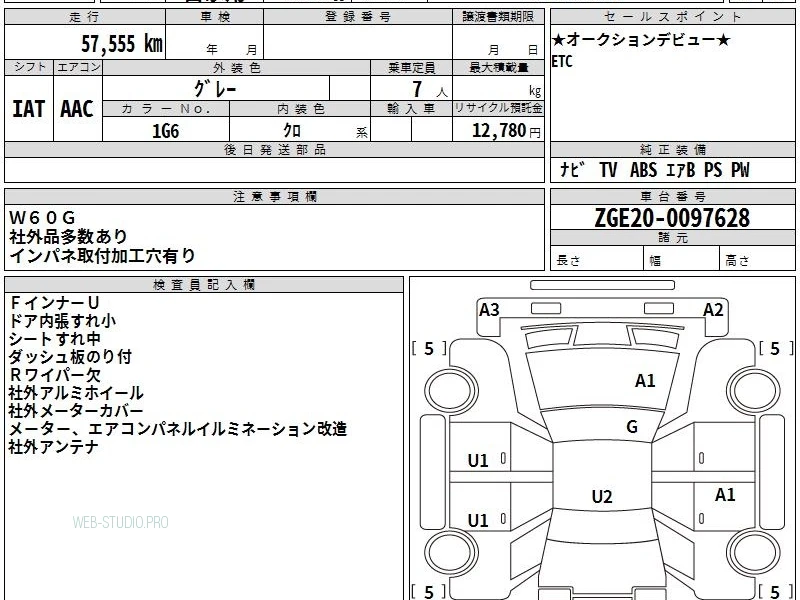Select the 輸入車 header
This screenshot has height=600, width=800.
coord(411,109)
